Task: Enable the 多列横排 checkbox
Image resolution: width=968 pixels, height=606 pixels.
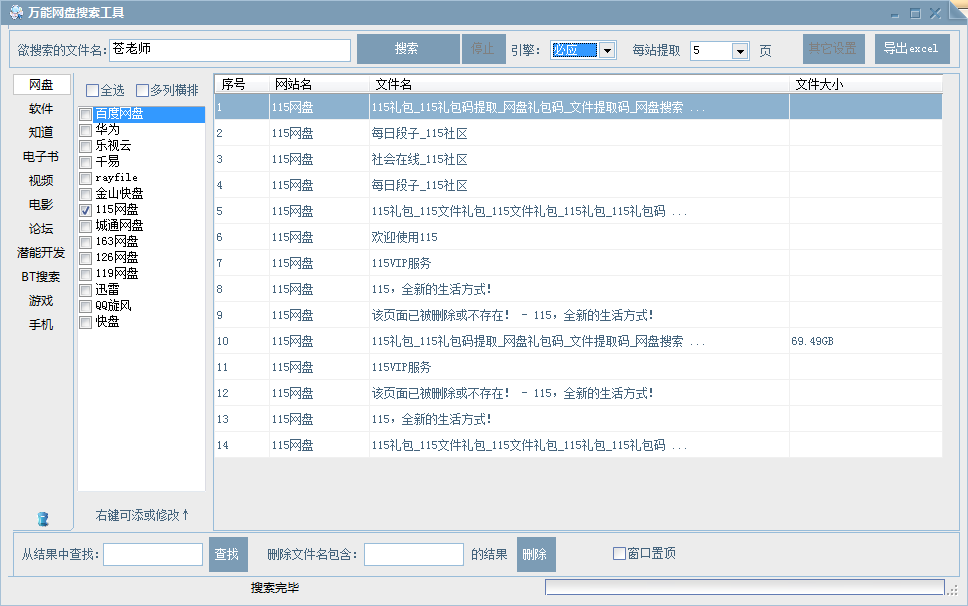Action: (142, 91)
